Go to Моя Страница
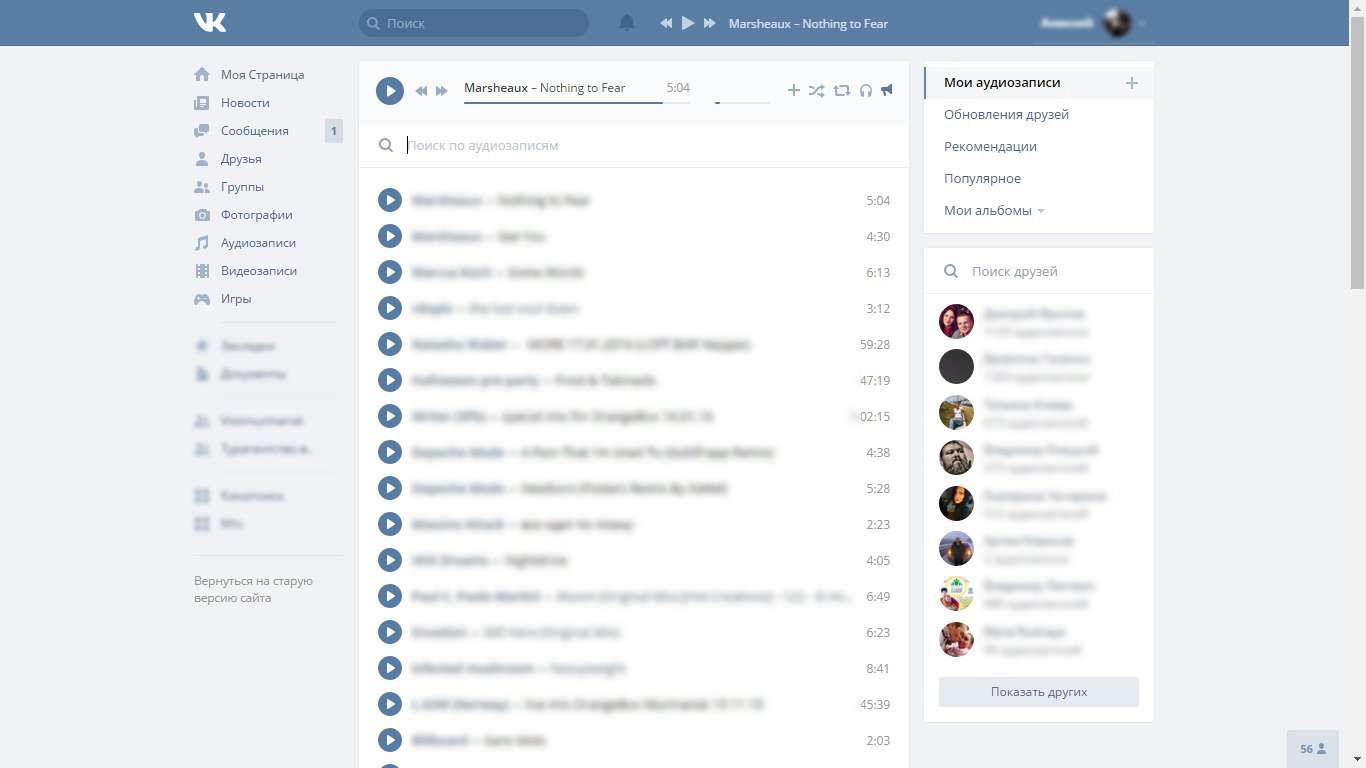The height and width of the screenshot is (768, 1366). pos(262,75)
